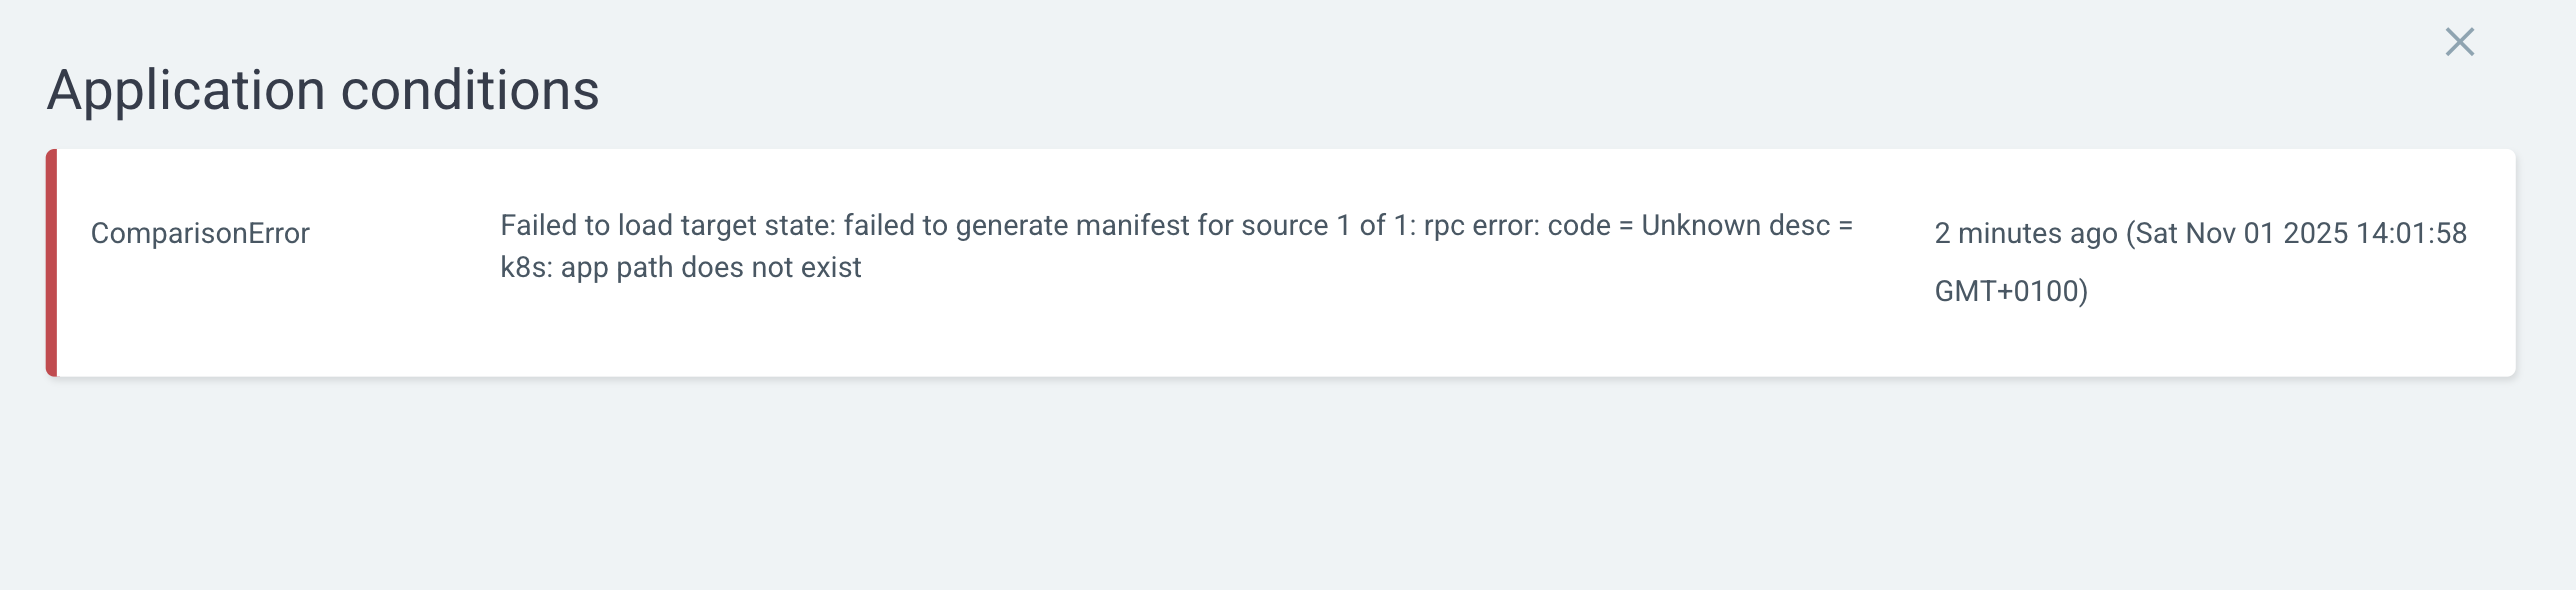2576x590 pixels.
Task: Click the "for" word in the error message
Action: tap(1216, 226)
